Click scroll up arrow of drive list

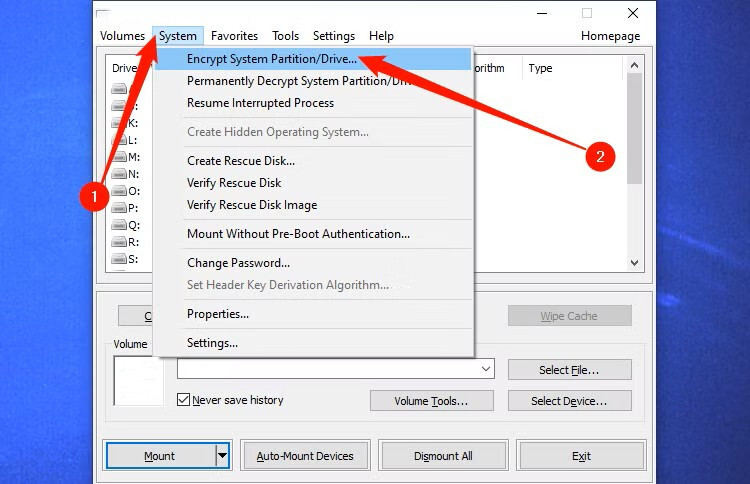(634, 66)
